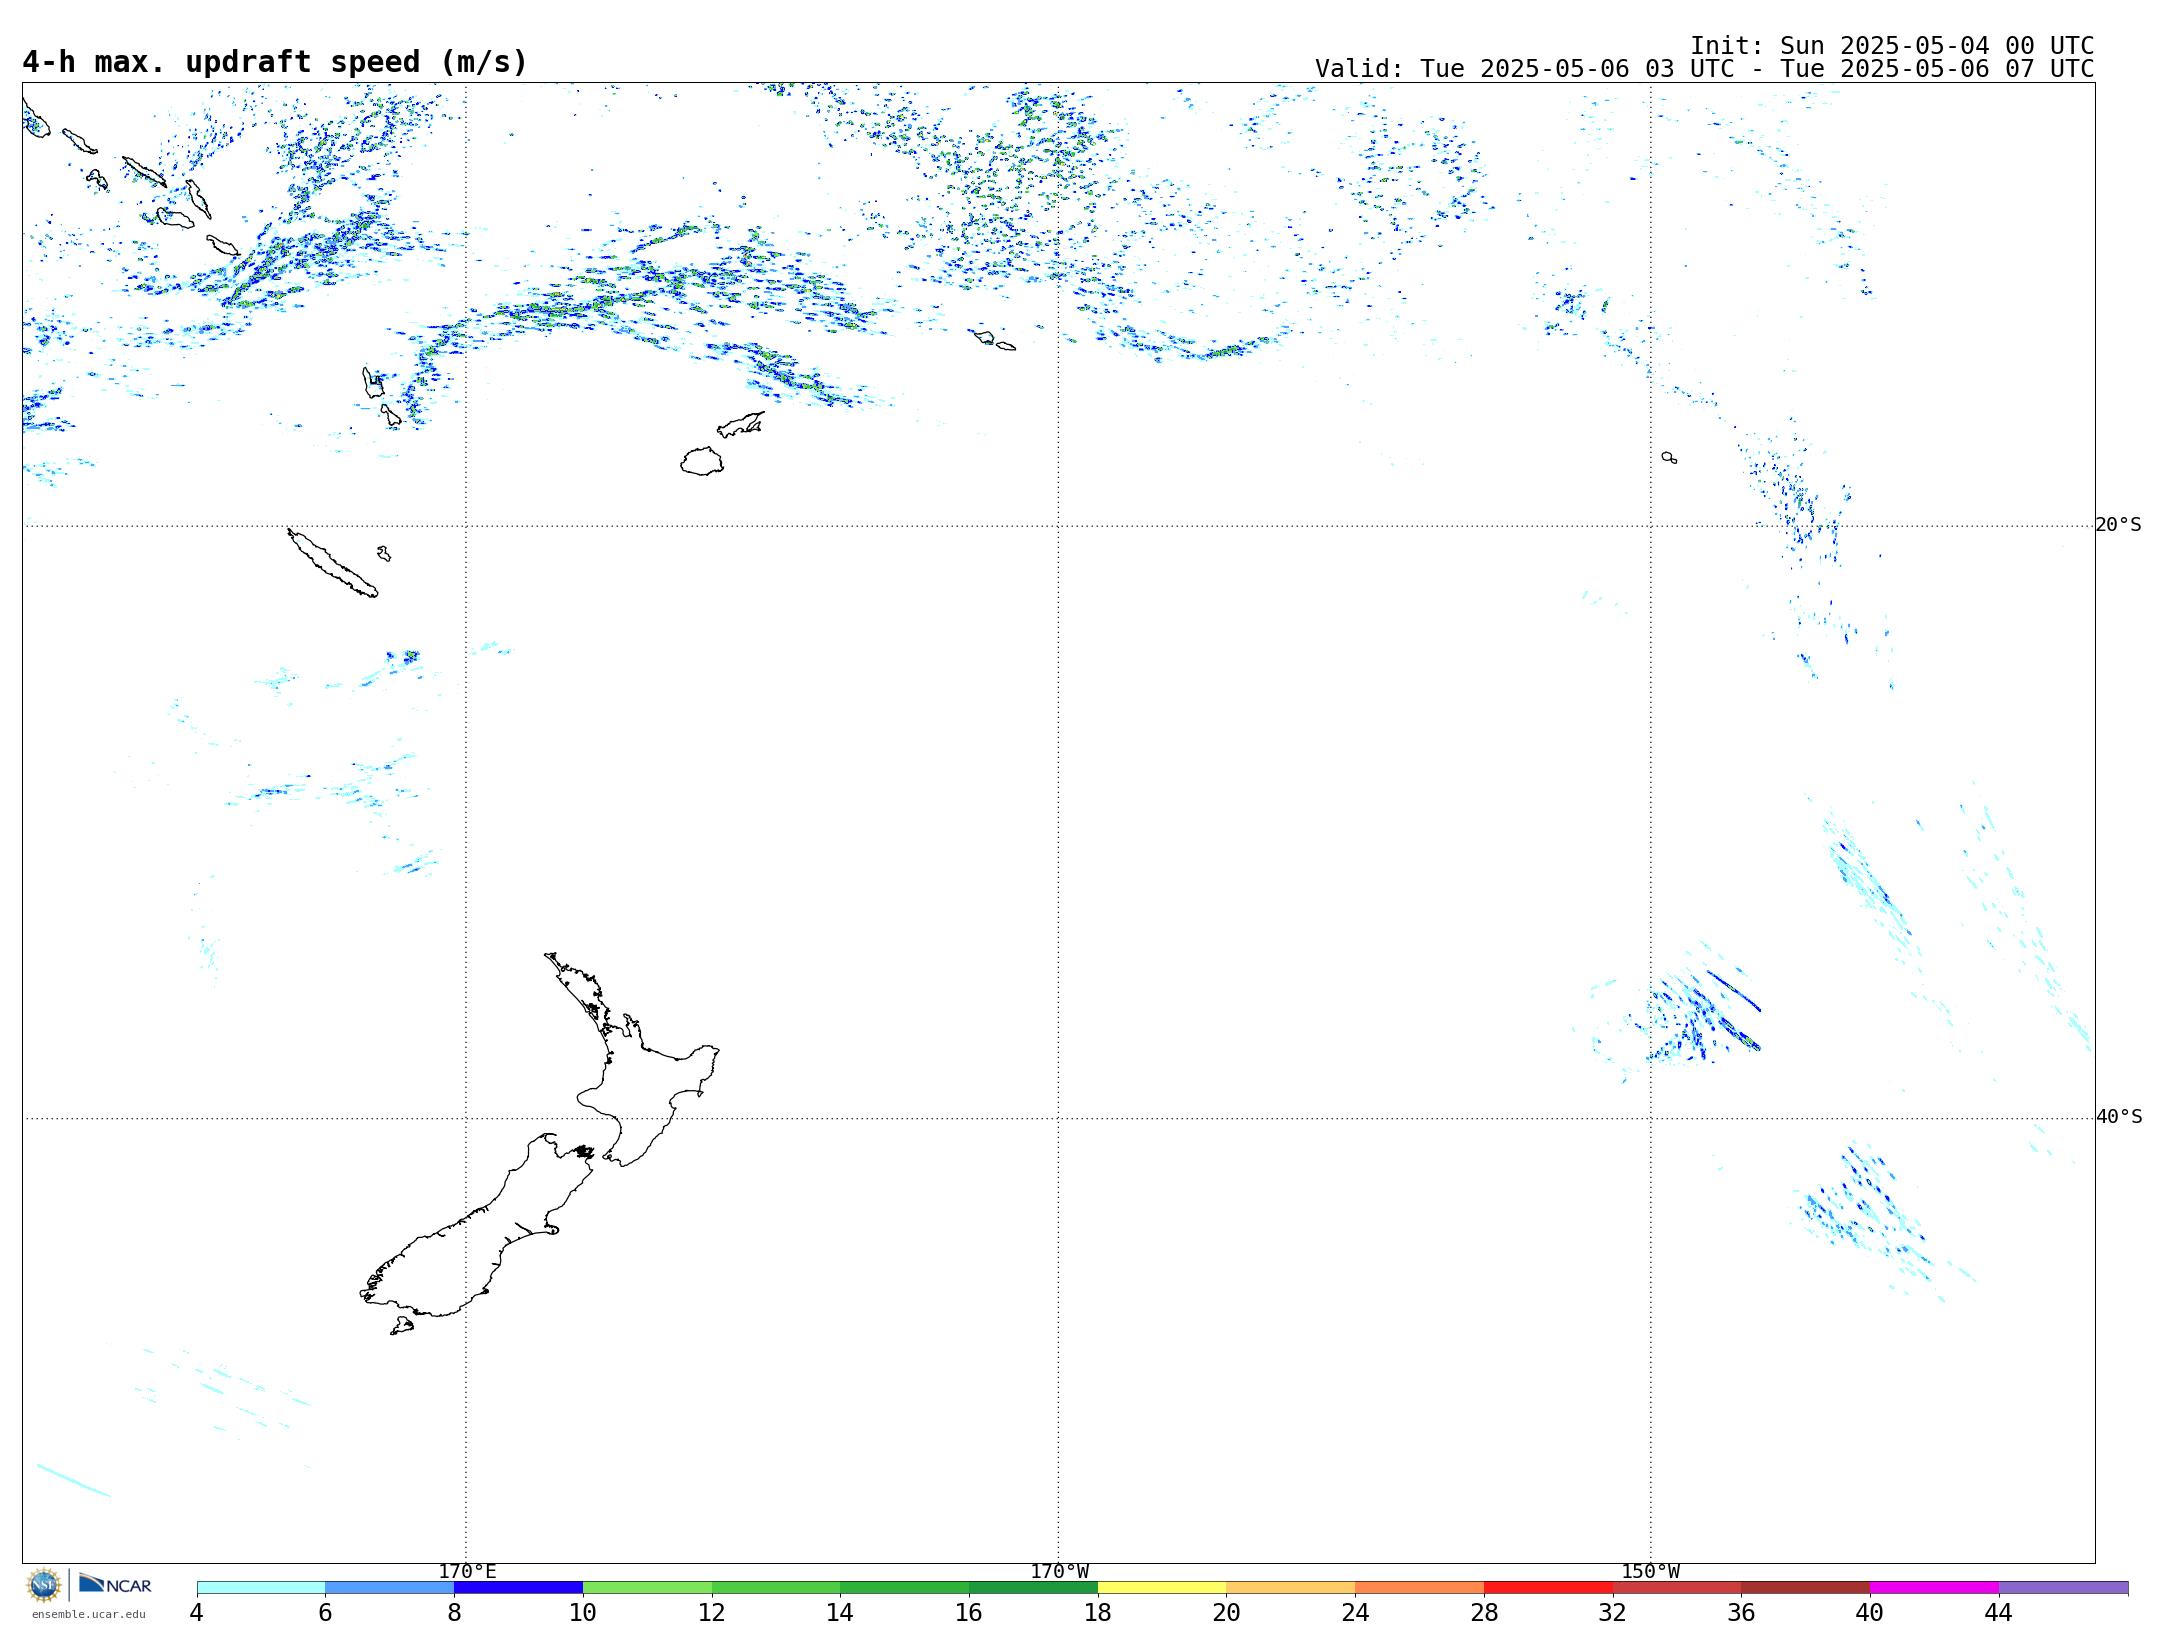
Task: Click the '40°S' latitude label
Action: pyautogui.click(x=2118, y=1117)
